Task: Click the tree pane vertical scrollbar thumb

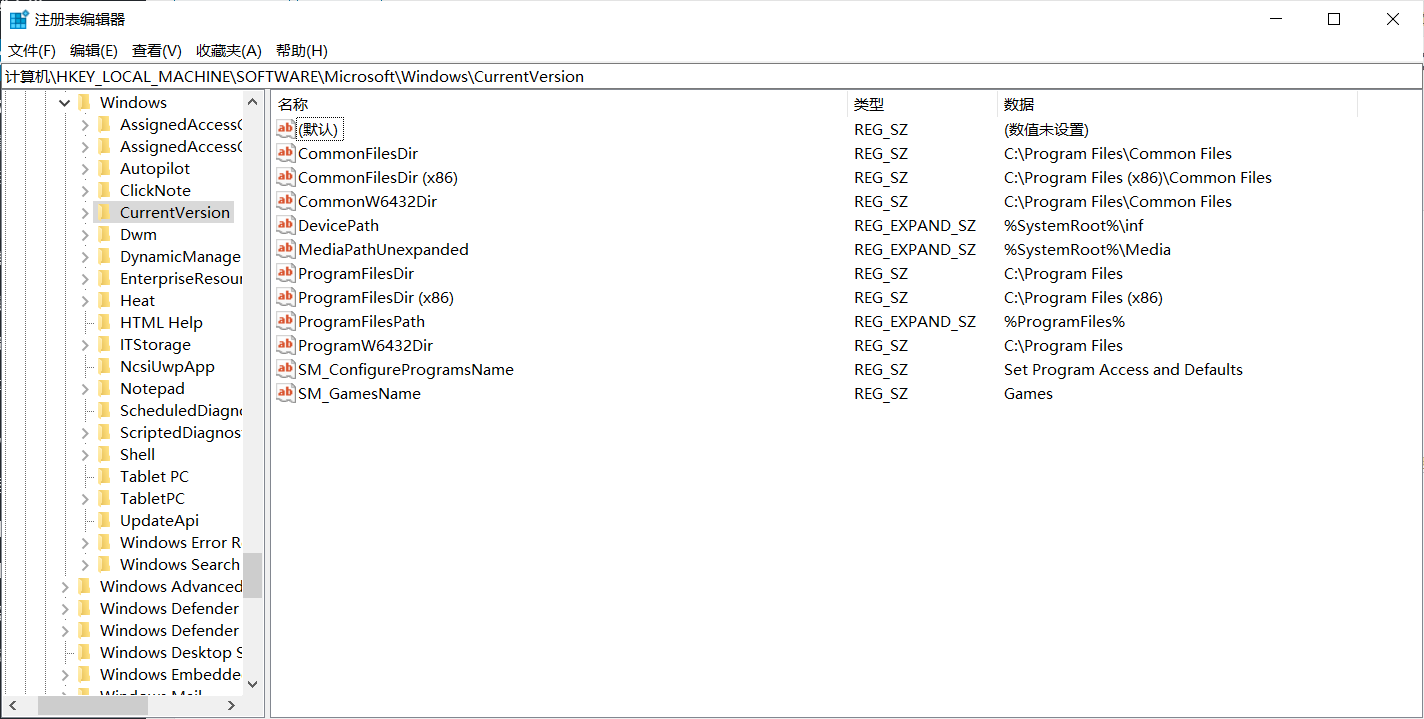Action: 252,575
